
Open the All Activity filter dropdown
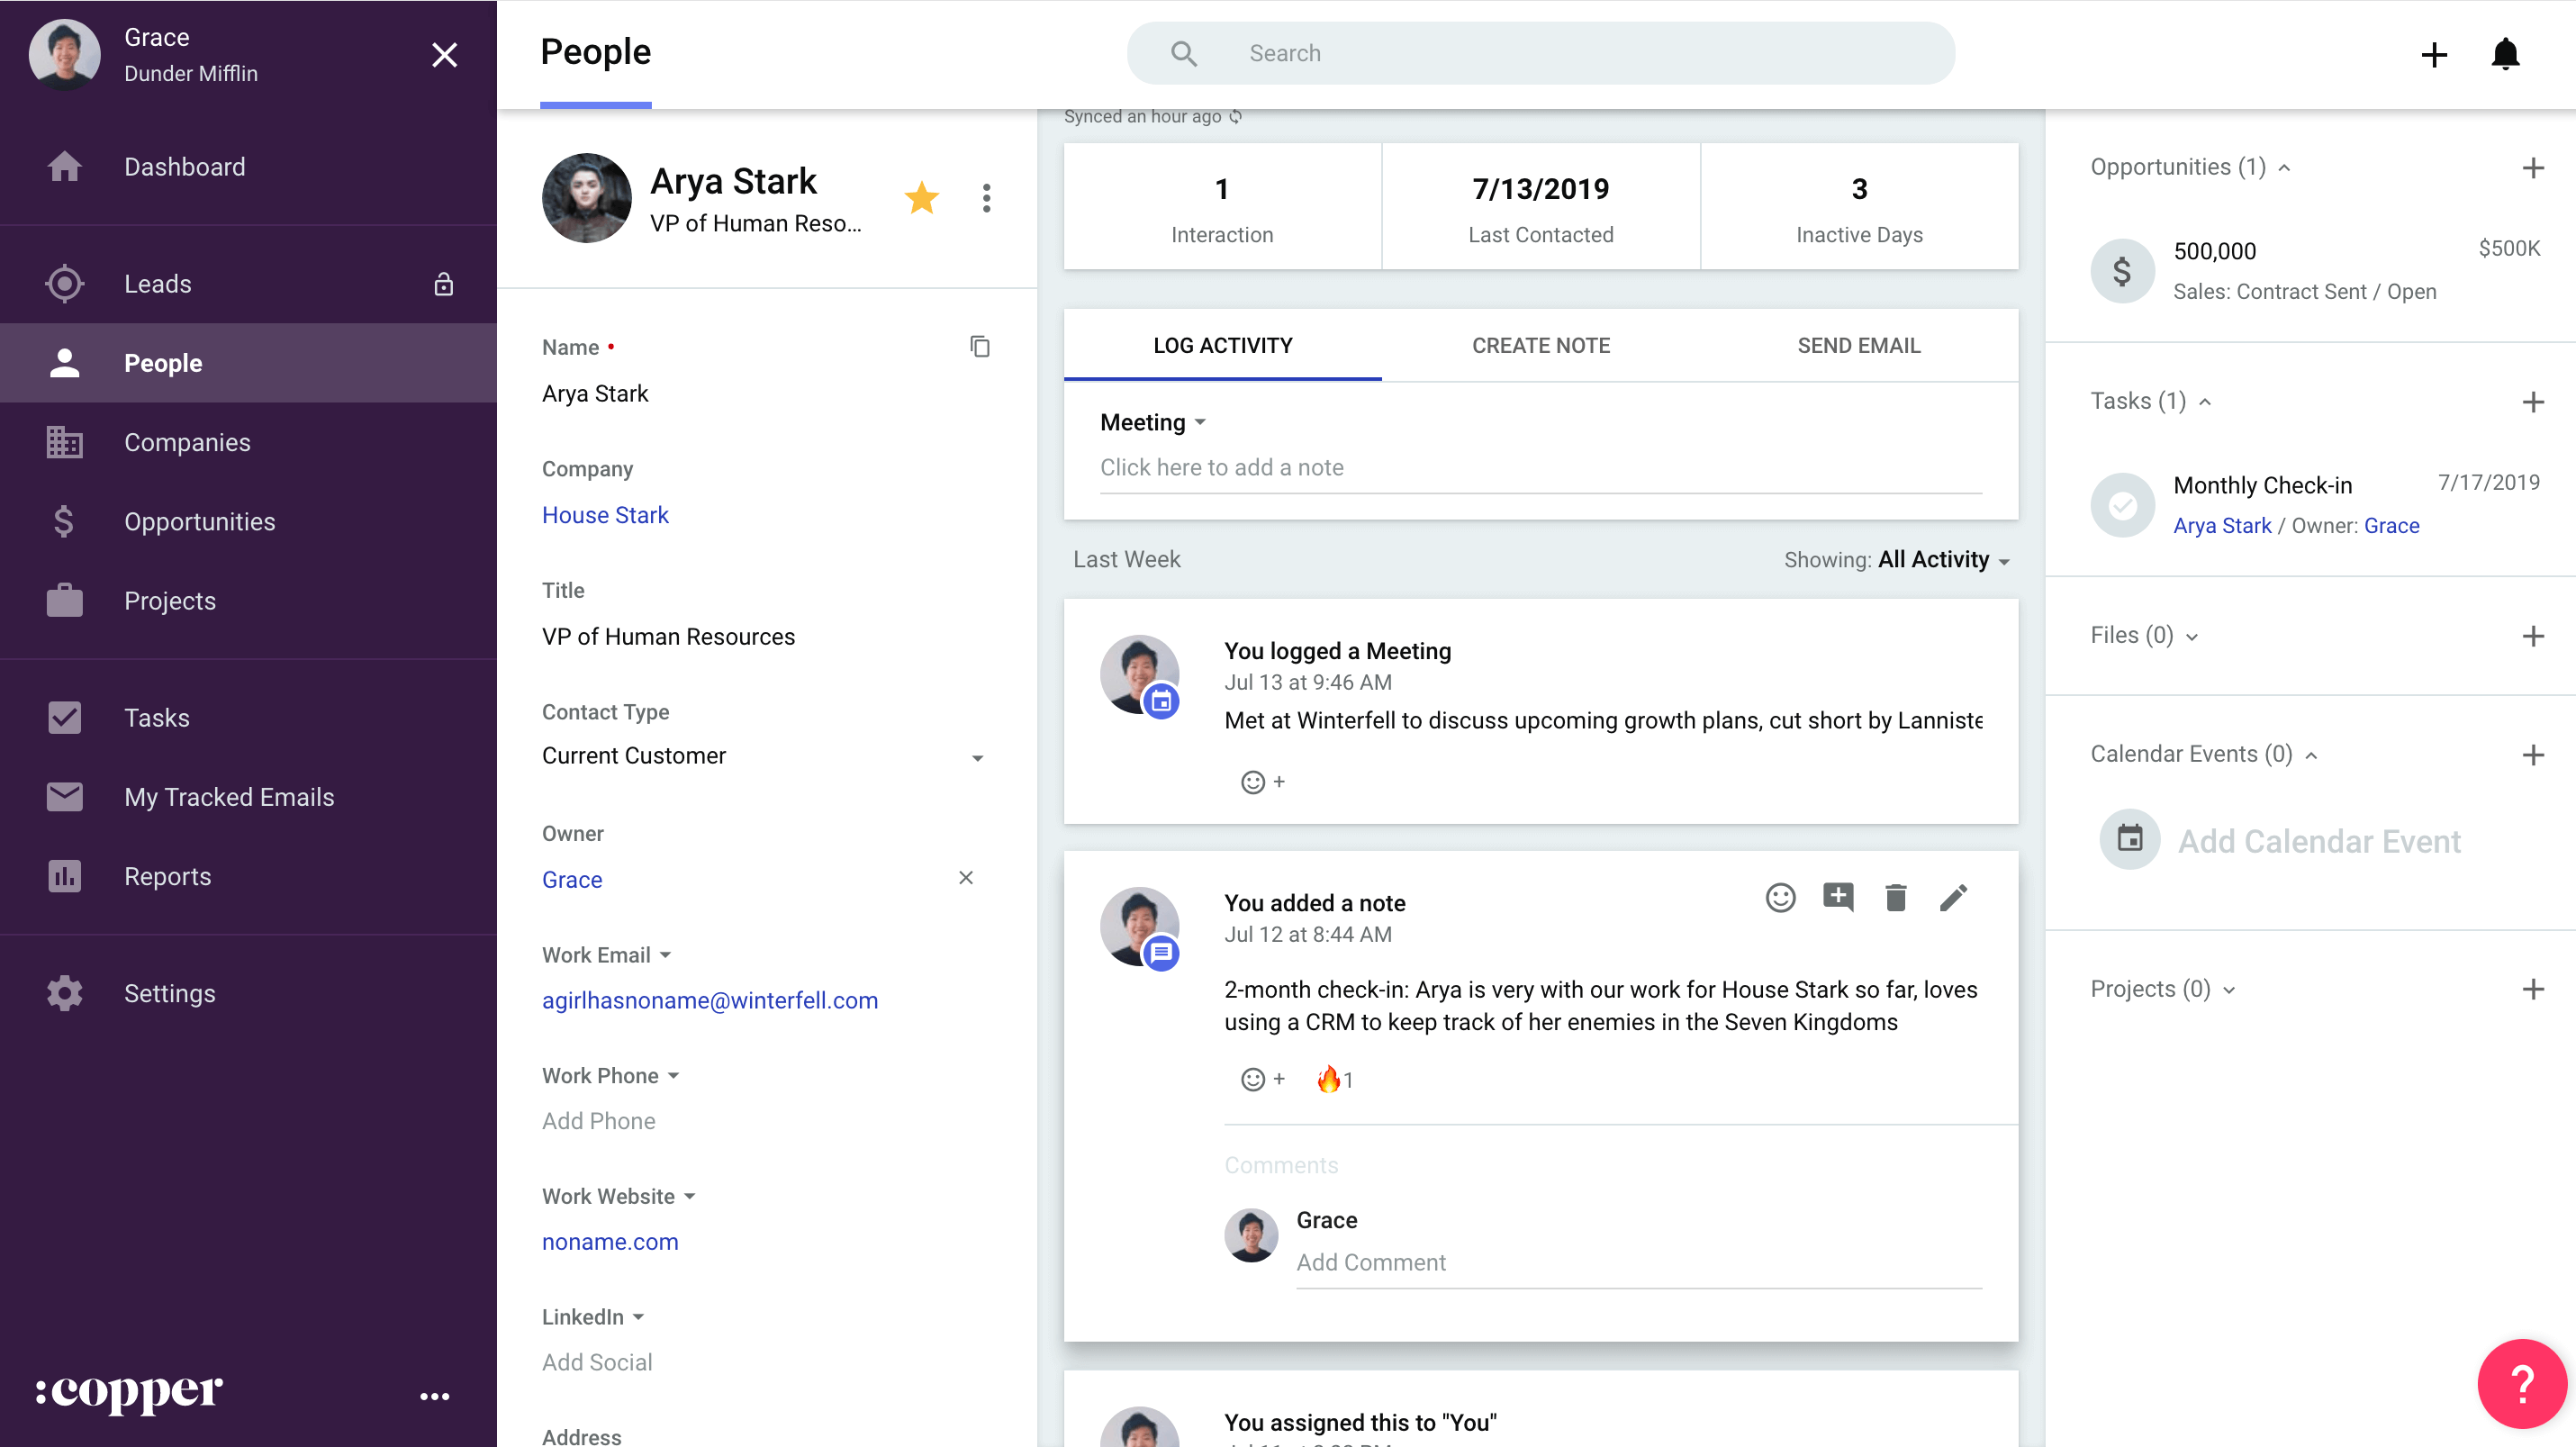[1944, 559]
